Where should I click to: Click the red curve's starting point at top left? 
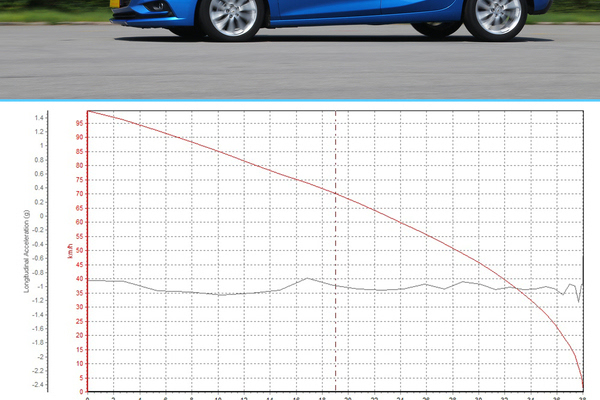click(x=89, y=111)
